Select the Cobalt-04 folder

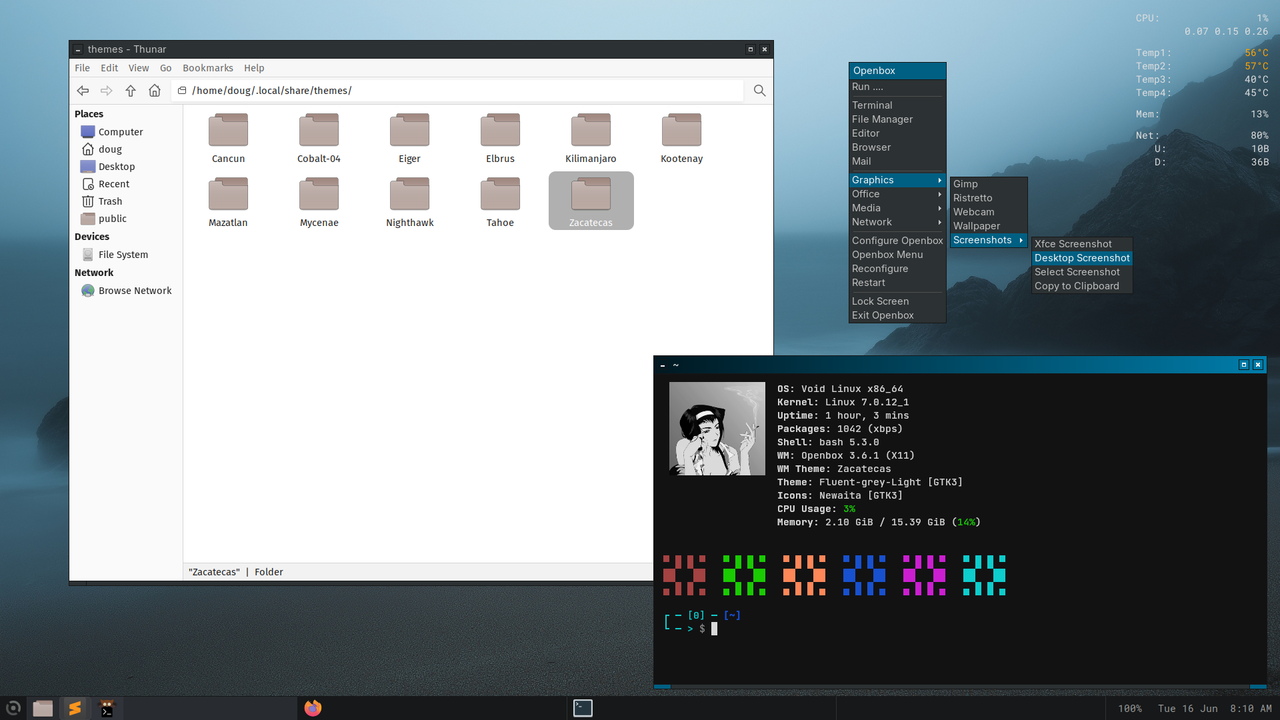pos(319,138)
